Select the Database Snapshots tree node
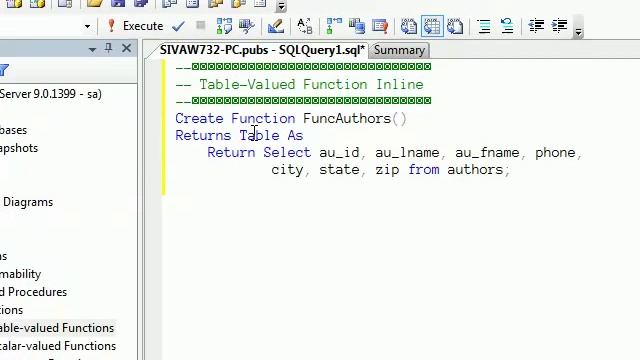The image size is (640, 360). pos(19,148)
